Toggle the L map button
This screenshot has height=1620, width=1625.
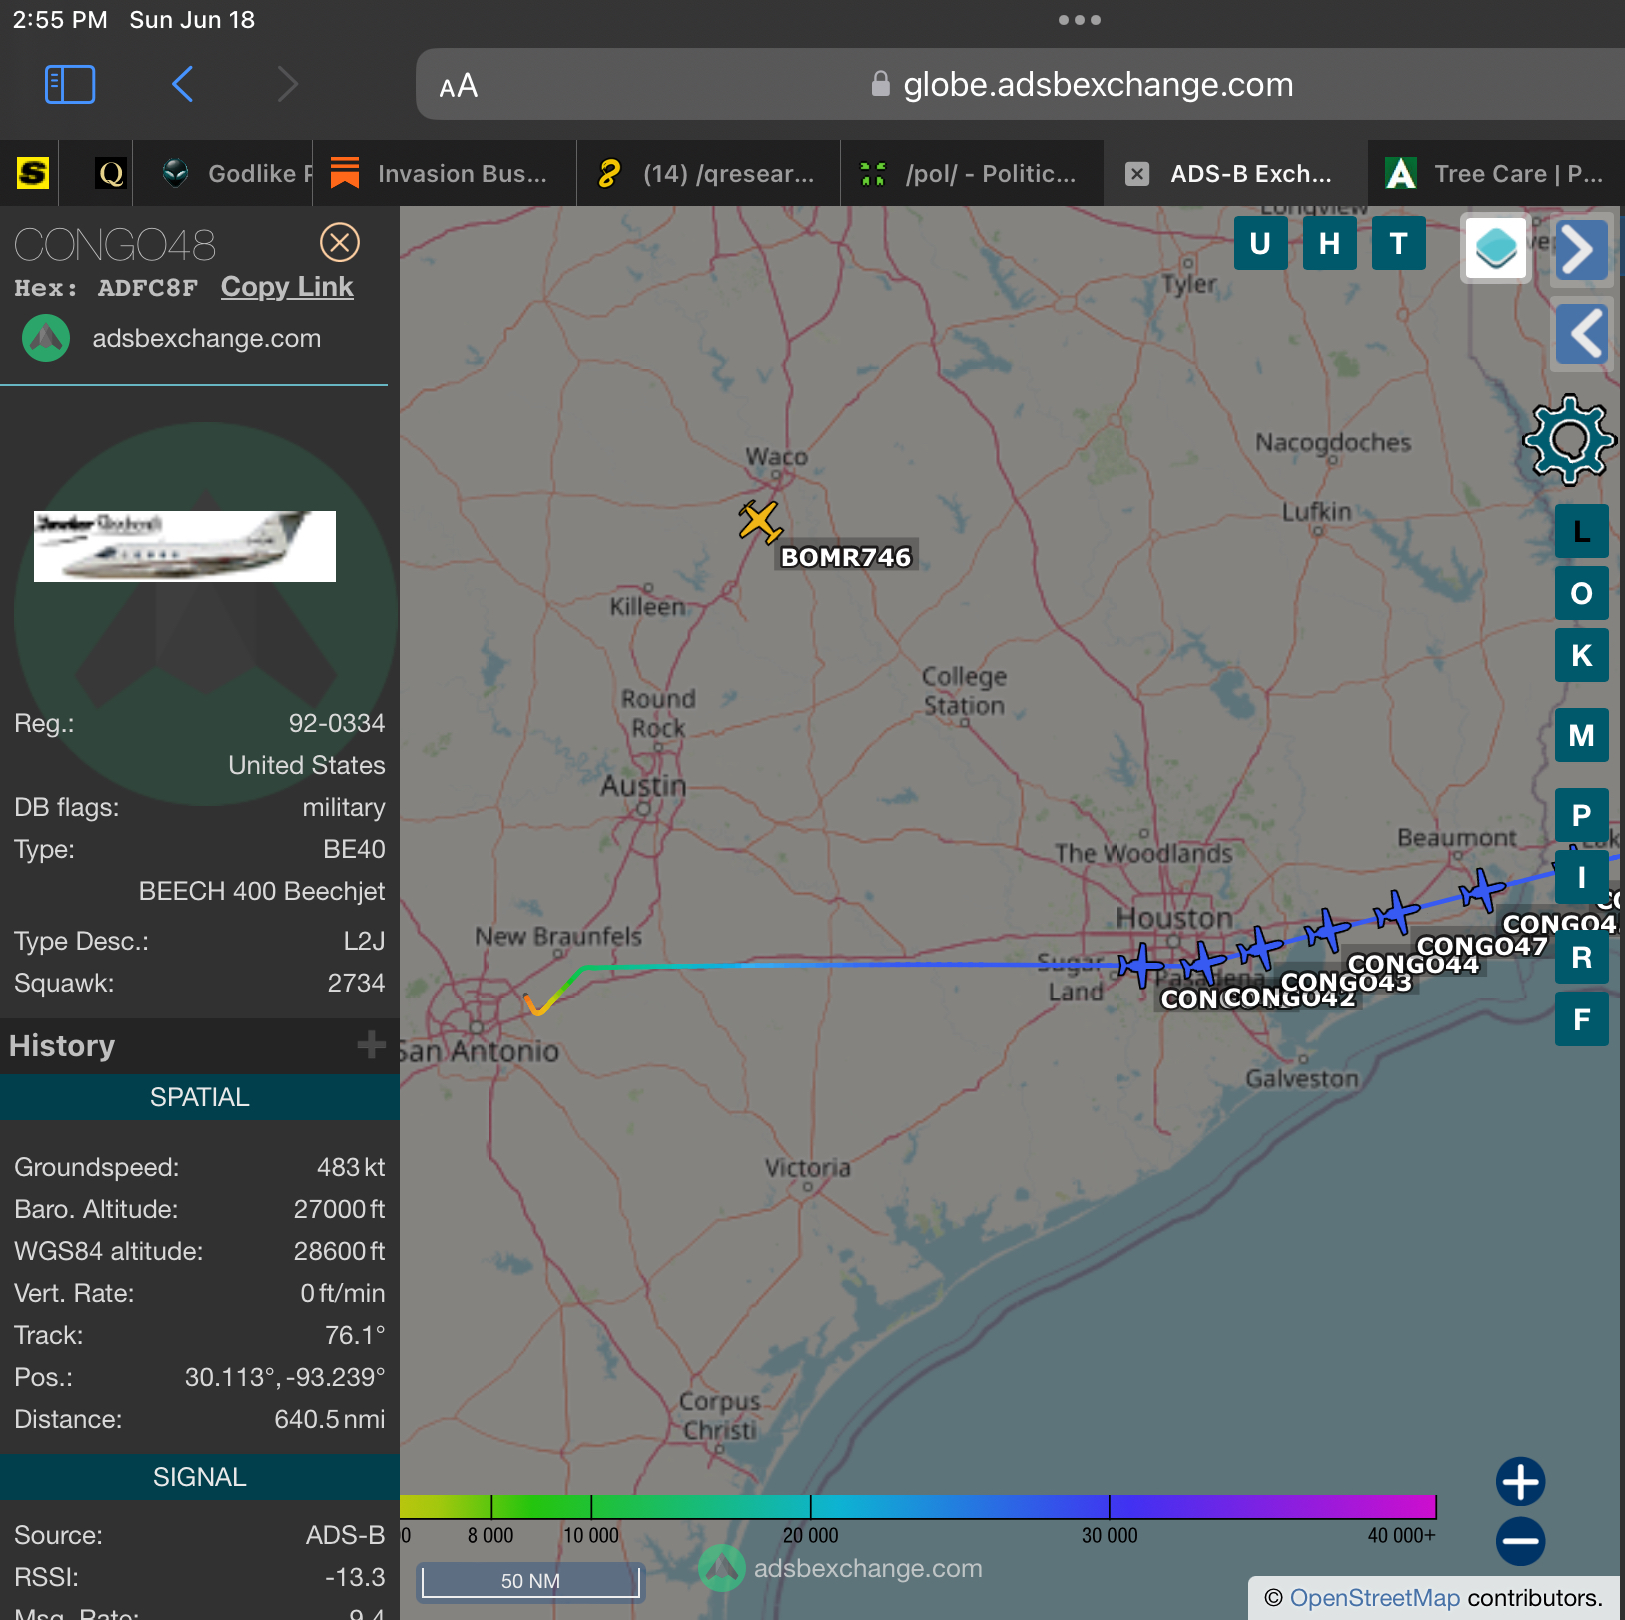pos(1582,531)
